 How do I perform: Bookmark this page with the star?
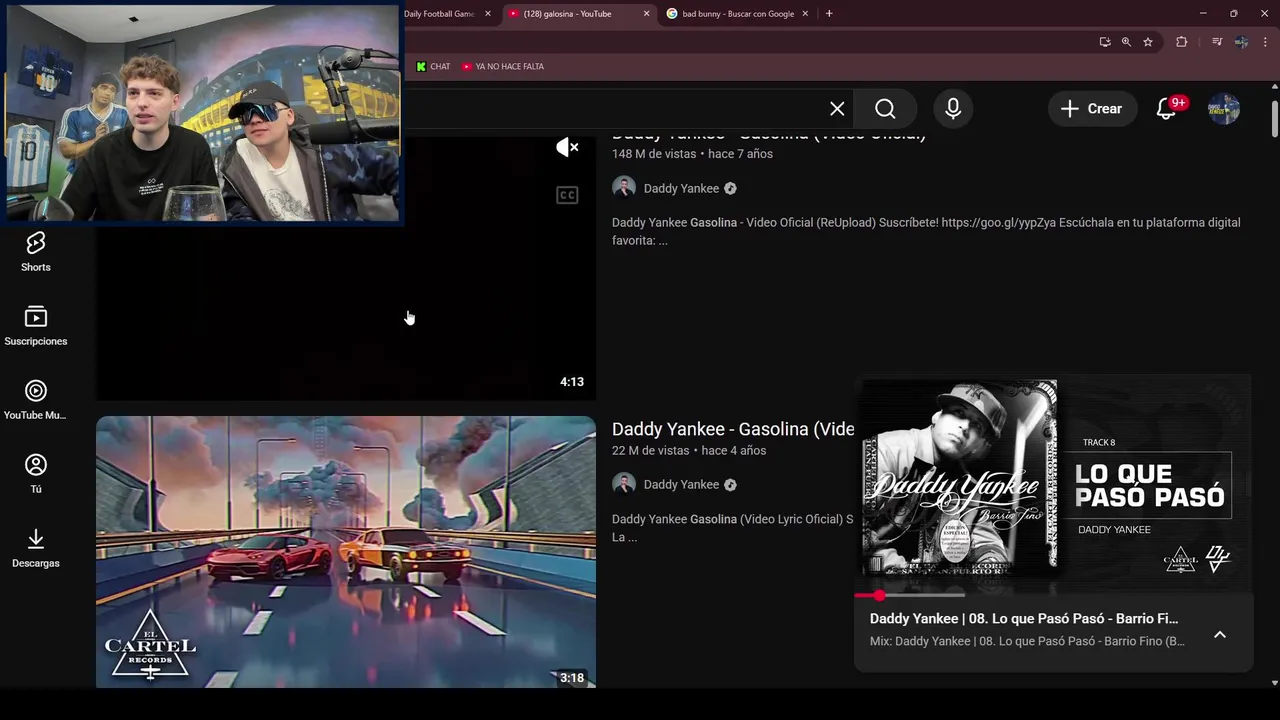pos(1148,42)
